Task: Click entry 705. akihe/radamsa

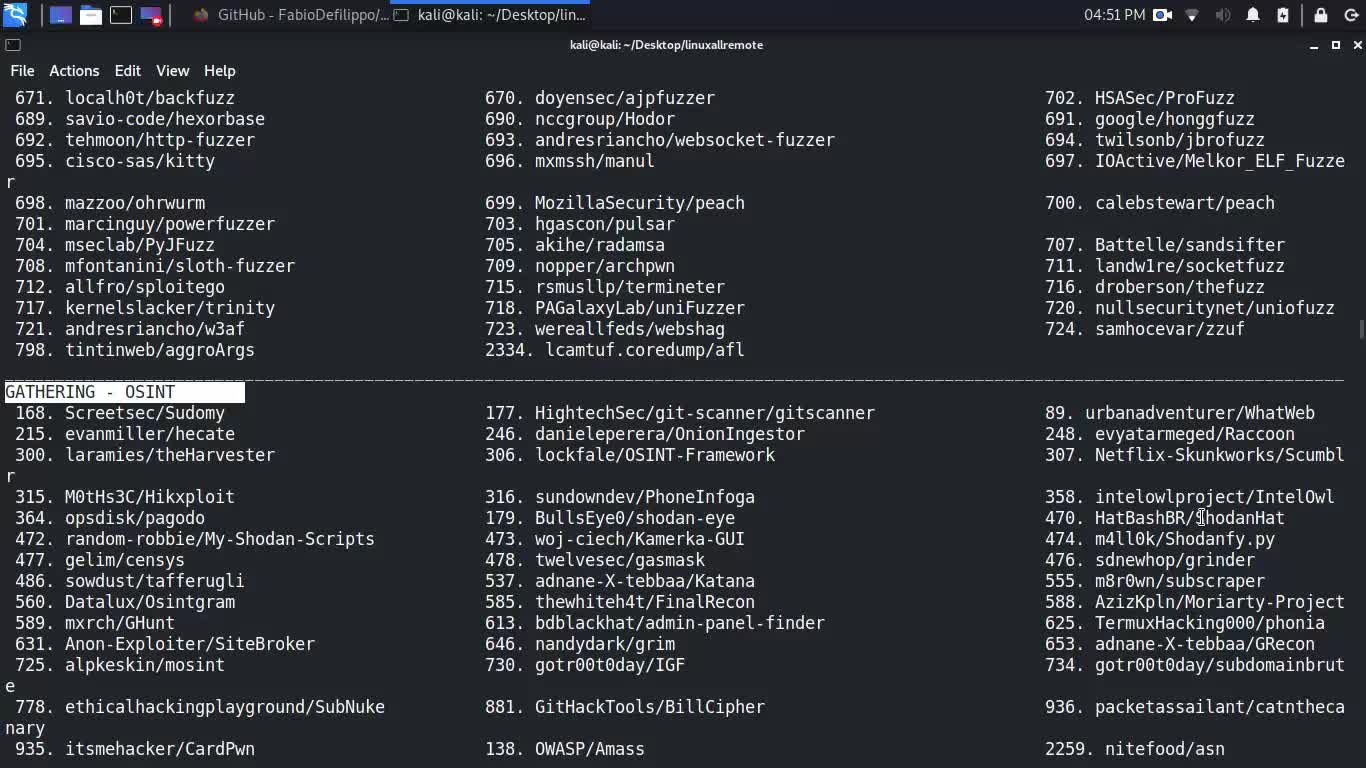Action: coord(575,245)
